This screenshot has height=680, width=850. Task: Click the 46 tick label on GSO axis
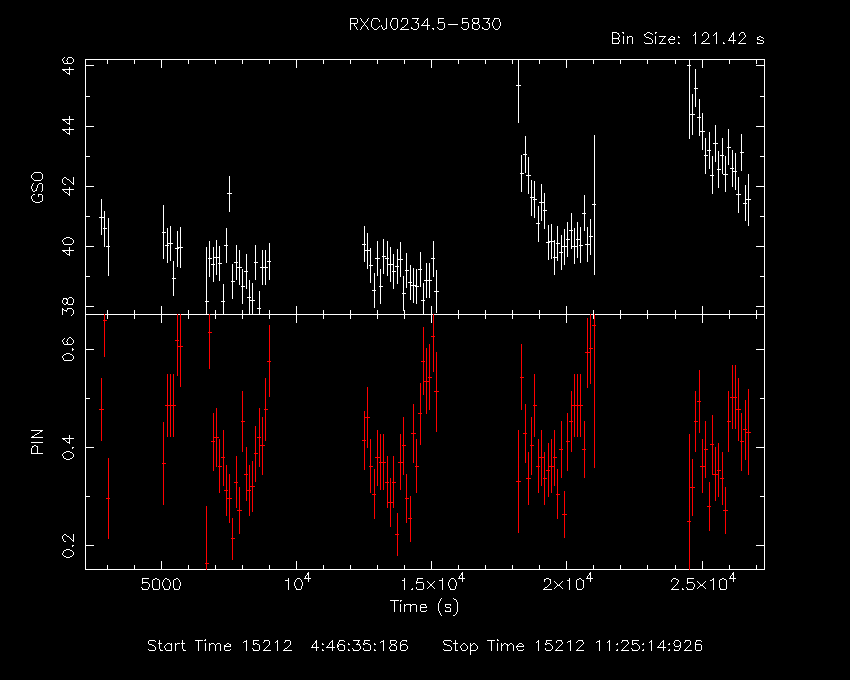click(69, 67)
